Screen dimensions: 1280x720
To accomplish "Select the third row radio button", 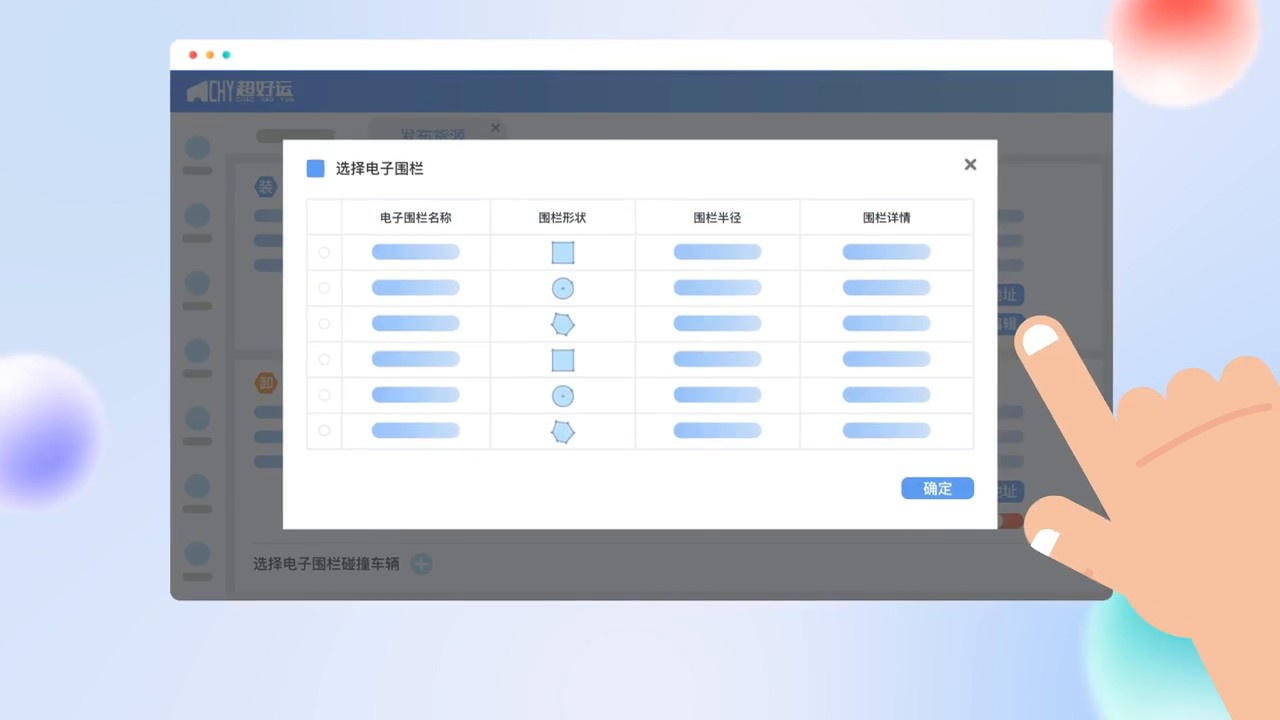I will [324, 324].
